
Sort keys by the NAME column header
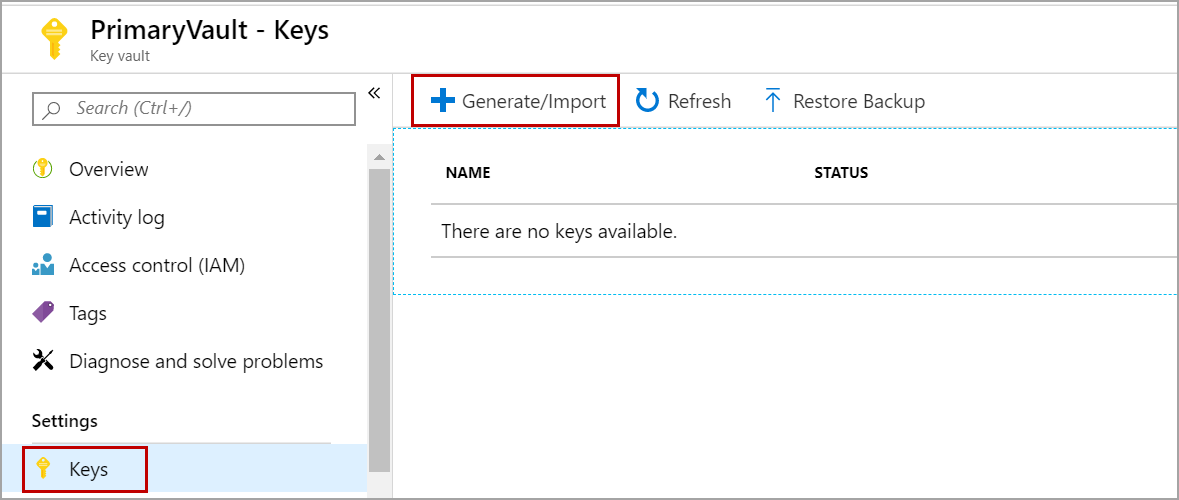(x=468, y=173)
